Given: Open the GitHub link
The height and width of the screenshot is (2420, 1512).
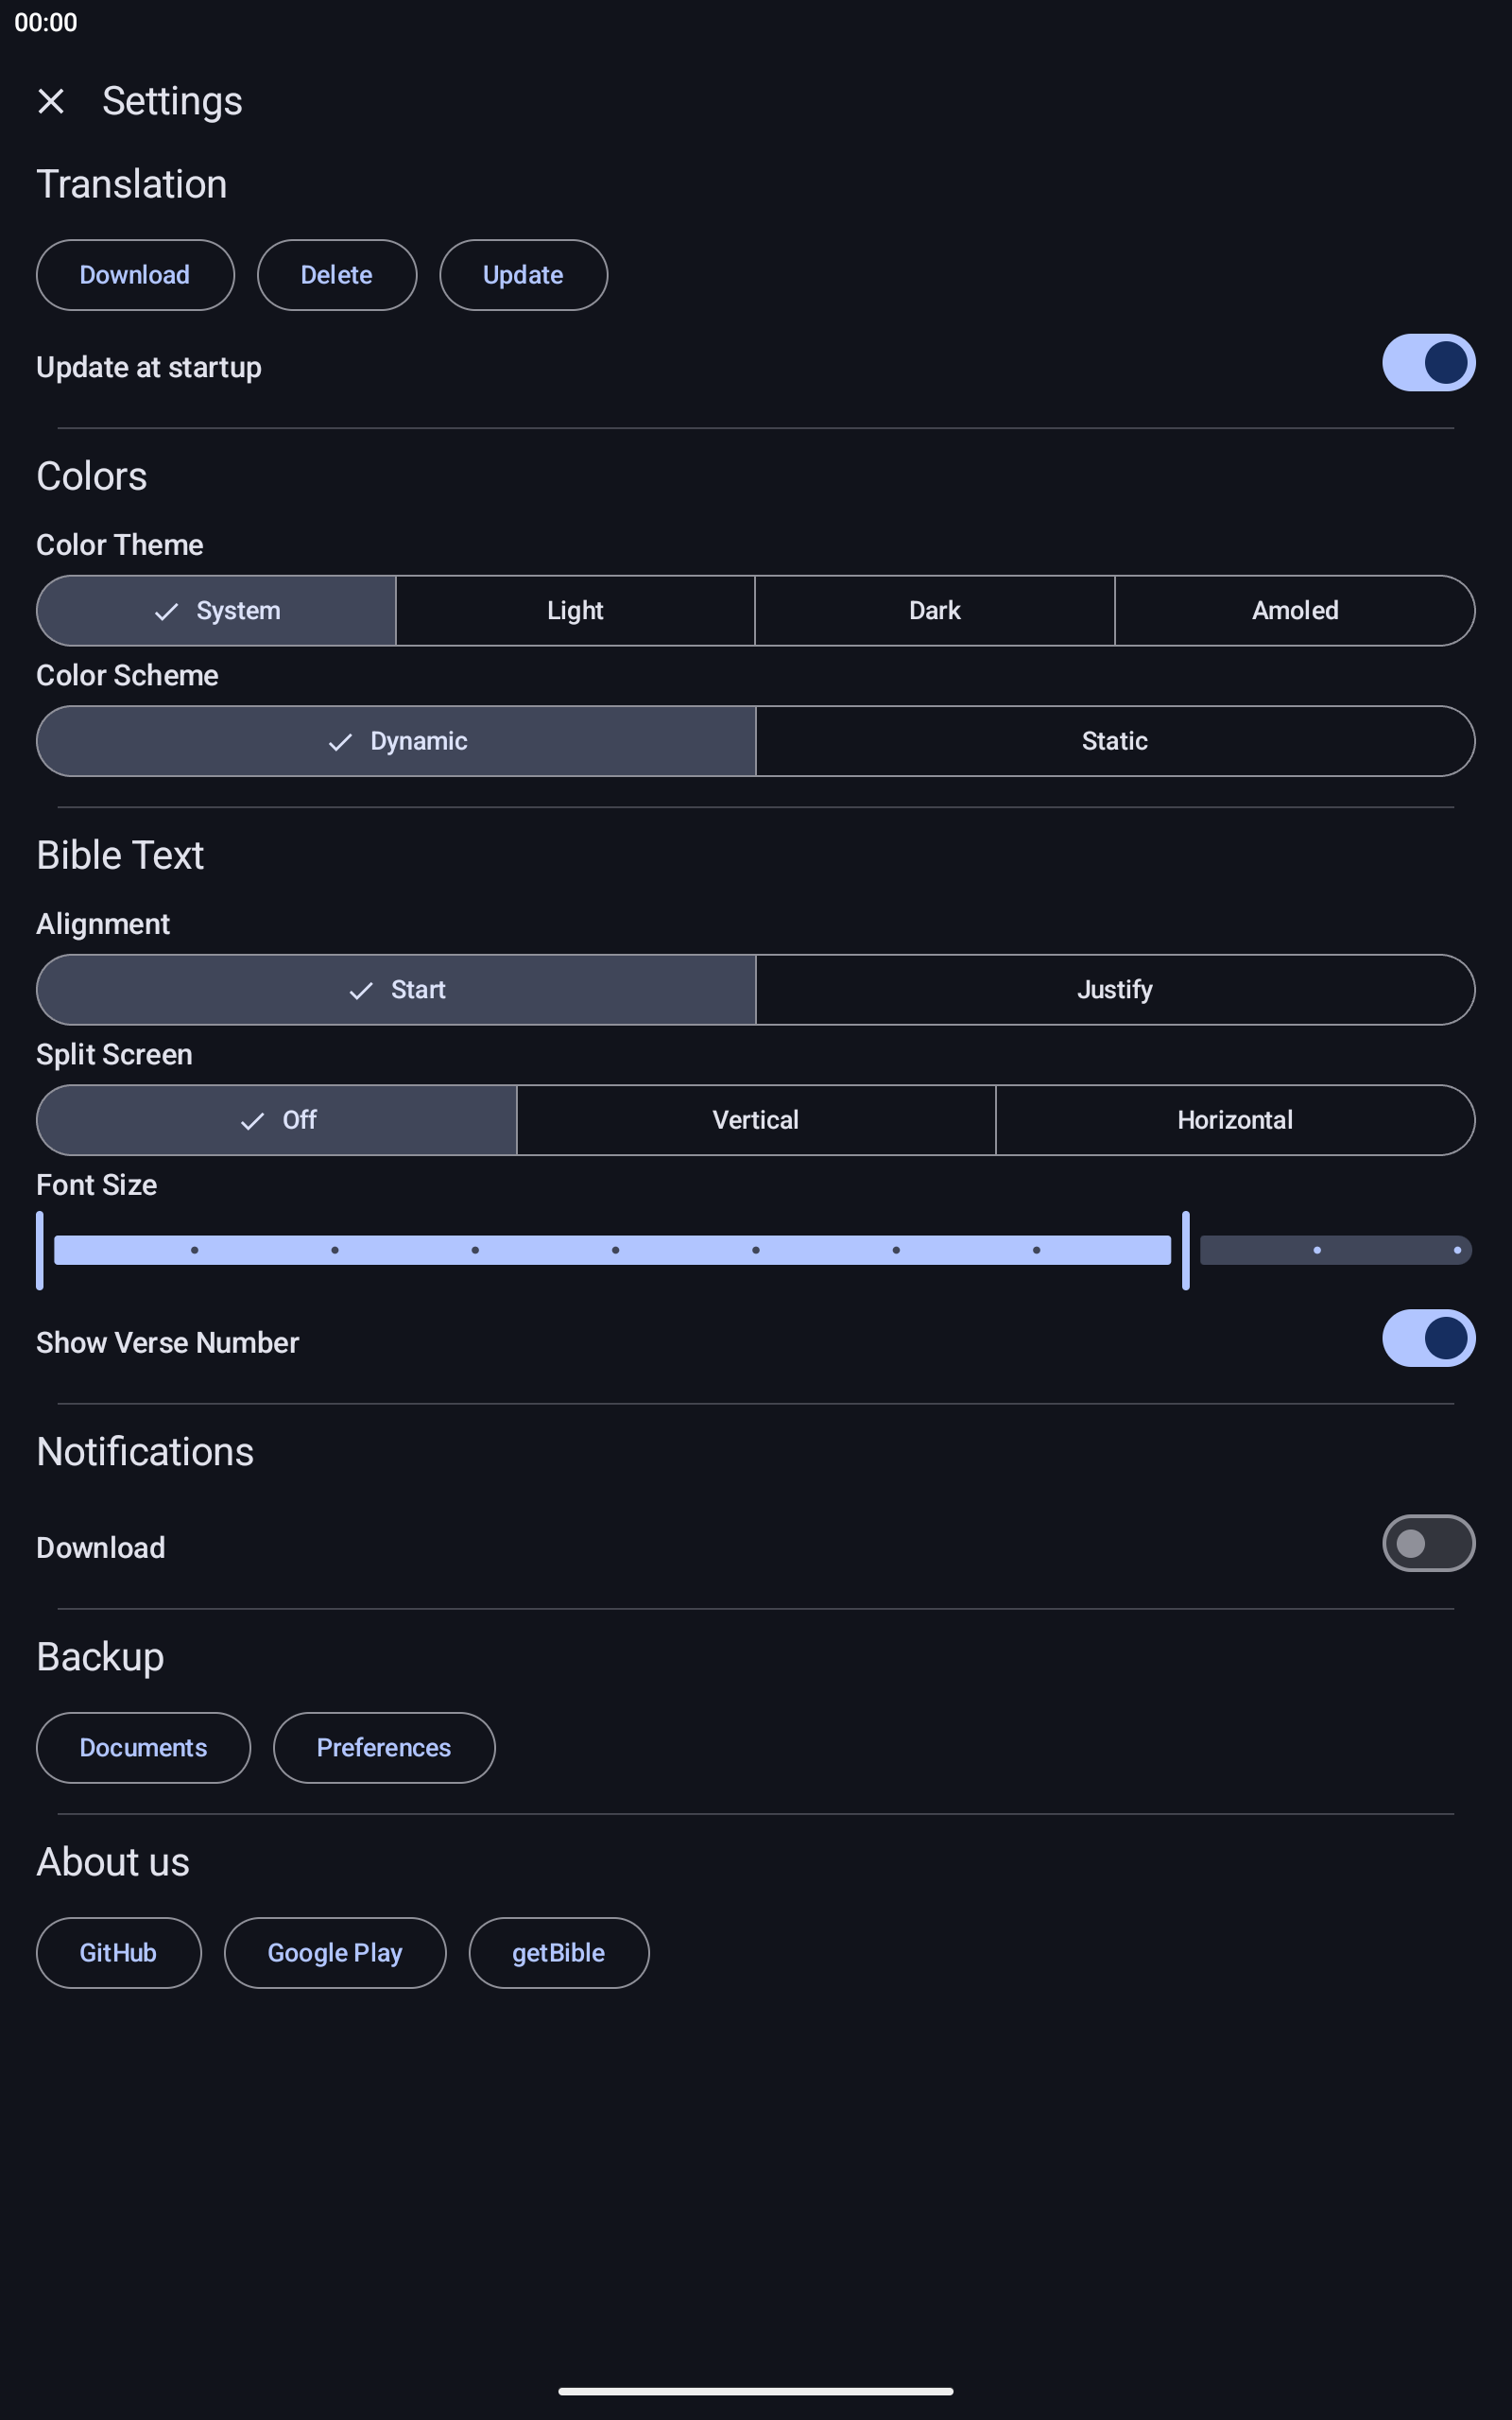Looking at the screenshot, I should [118, 1953].
